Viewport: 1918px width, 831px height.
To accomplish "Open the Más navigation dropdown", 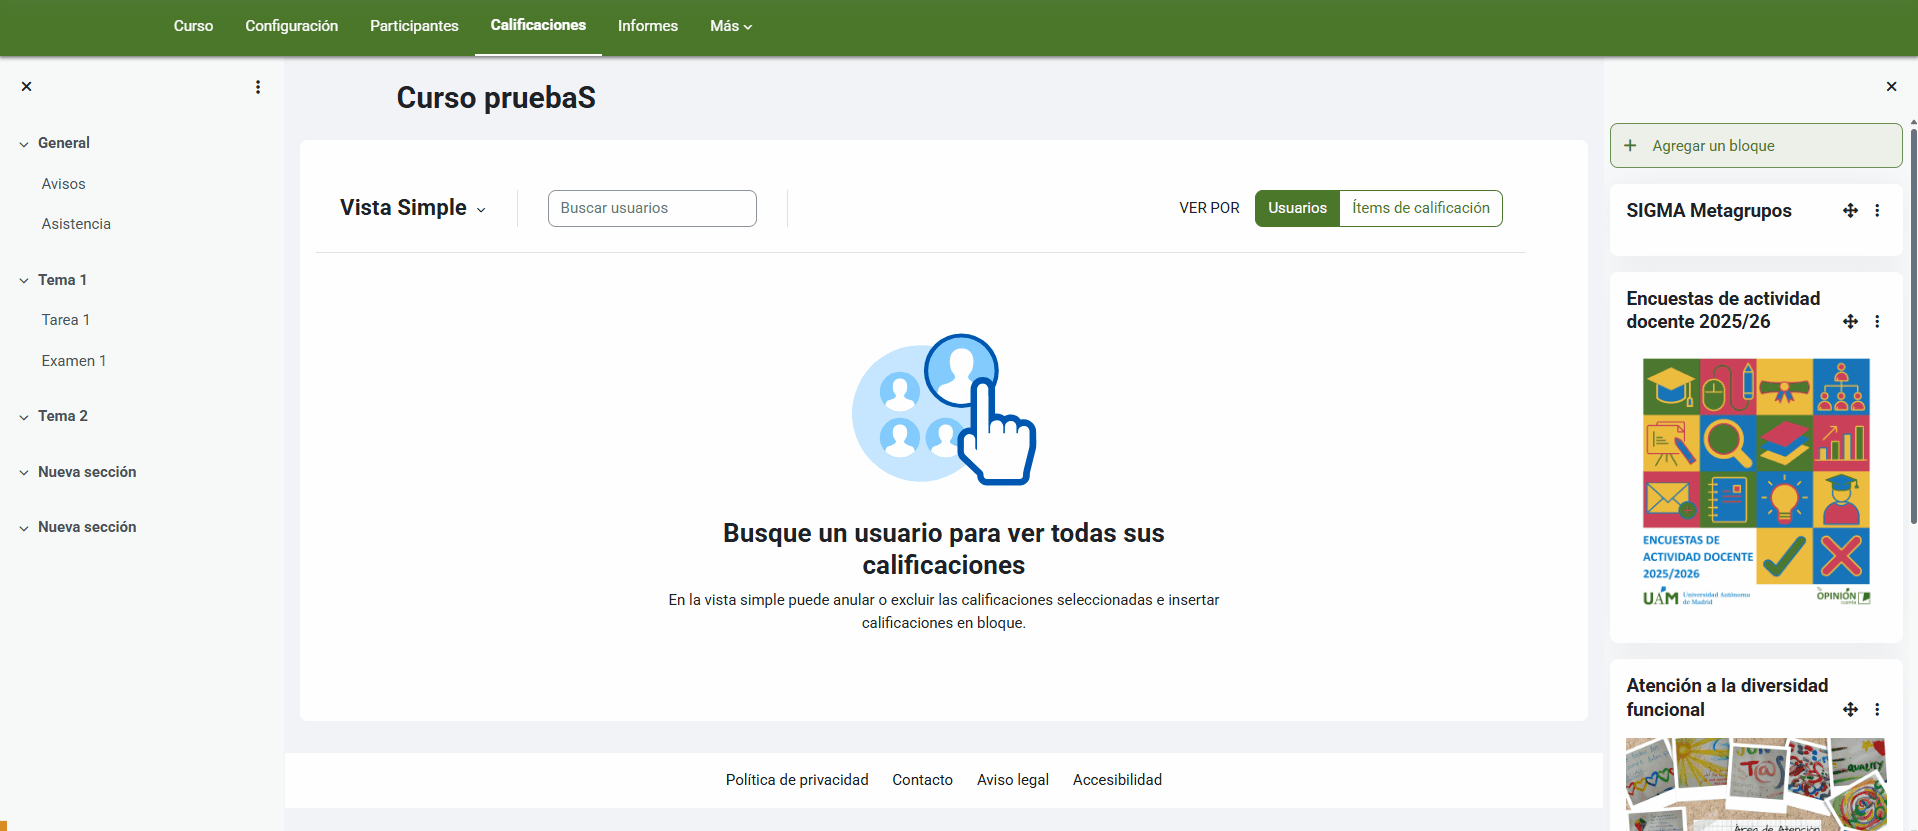I will pos(731,26).
